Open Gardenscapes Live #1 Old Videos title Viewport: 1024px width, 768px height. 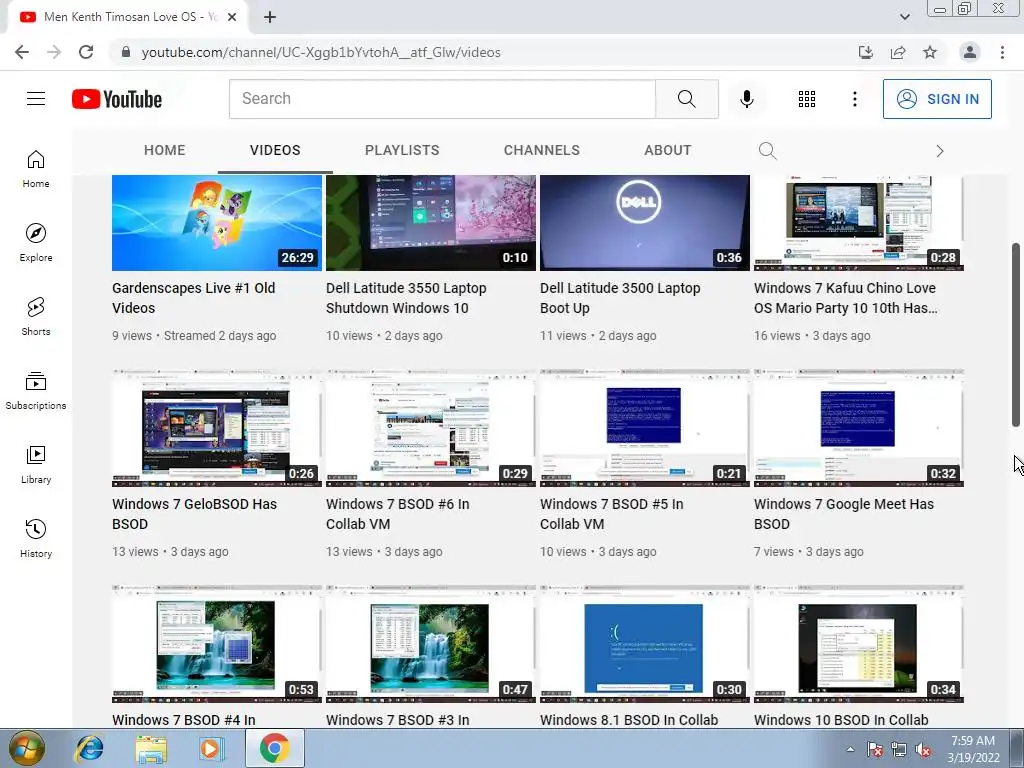[193, 298]
